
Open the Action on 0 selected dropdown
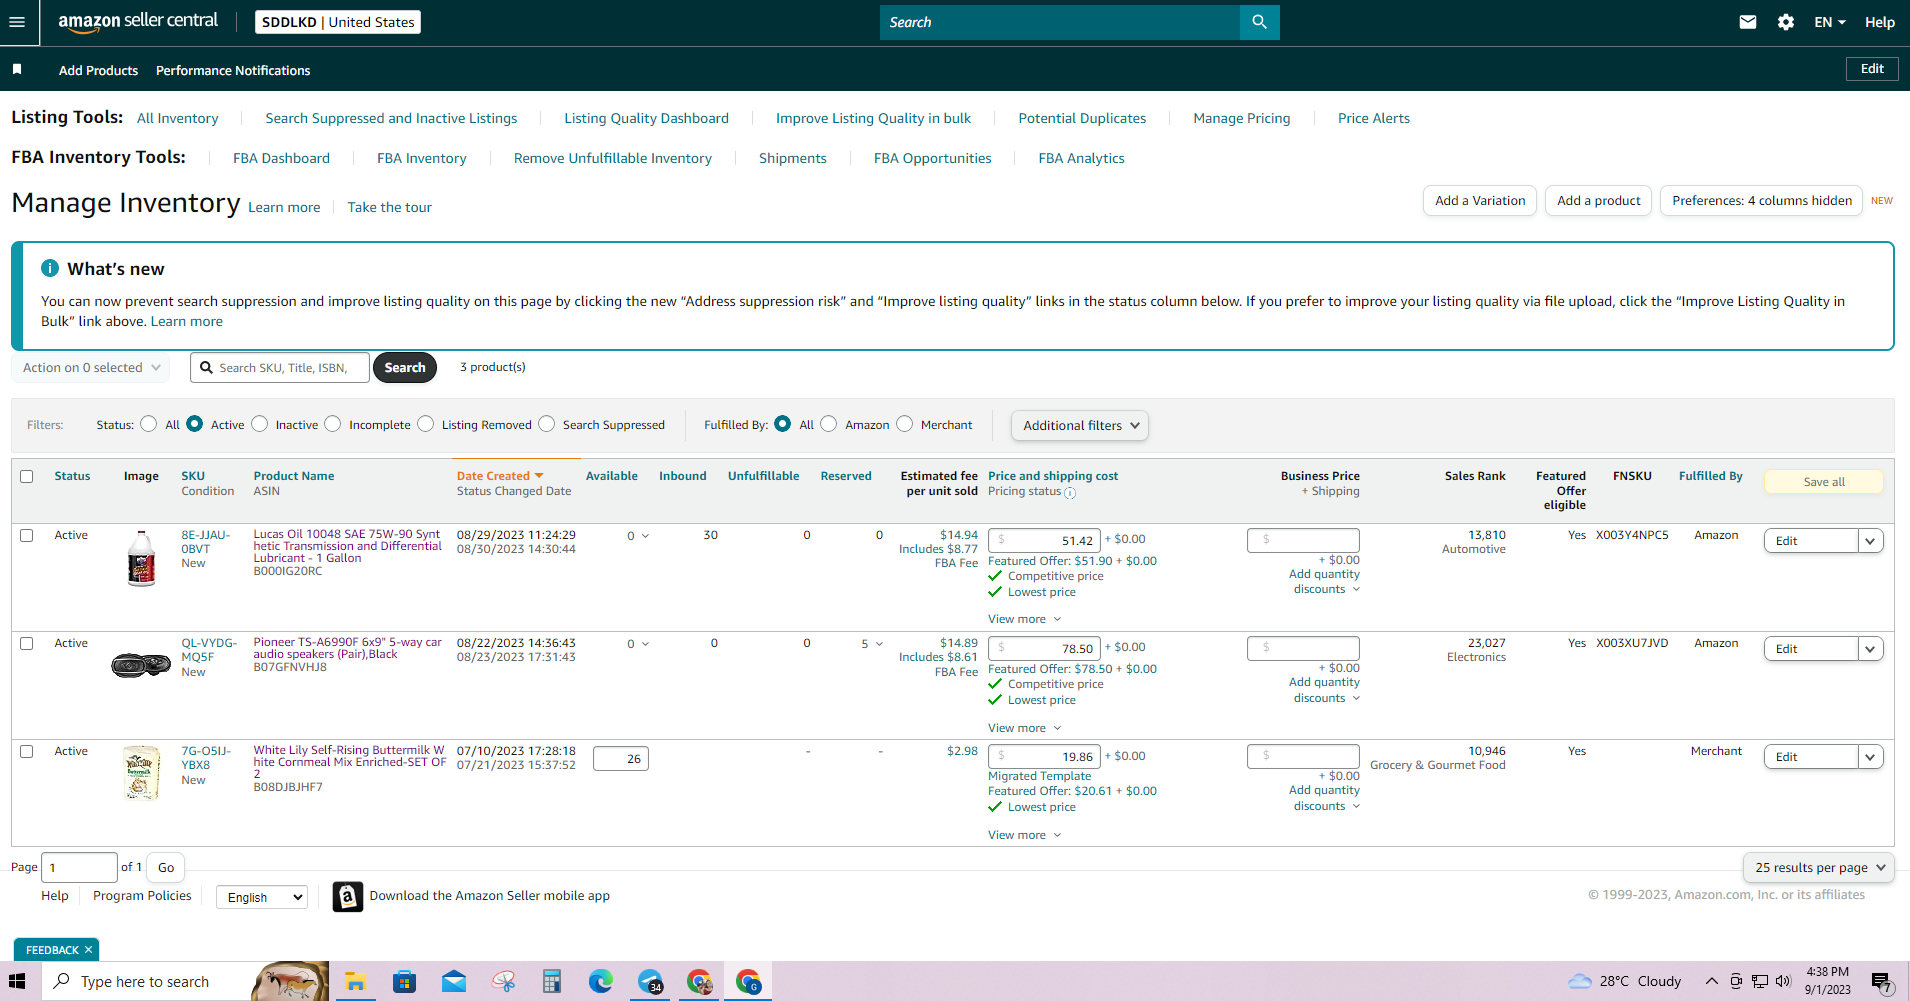pos(90,368)
